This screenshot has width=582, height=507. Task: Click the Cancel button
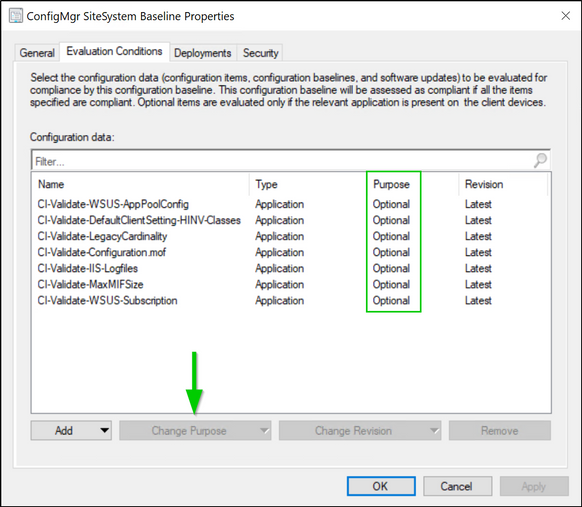pos(458,486)
